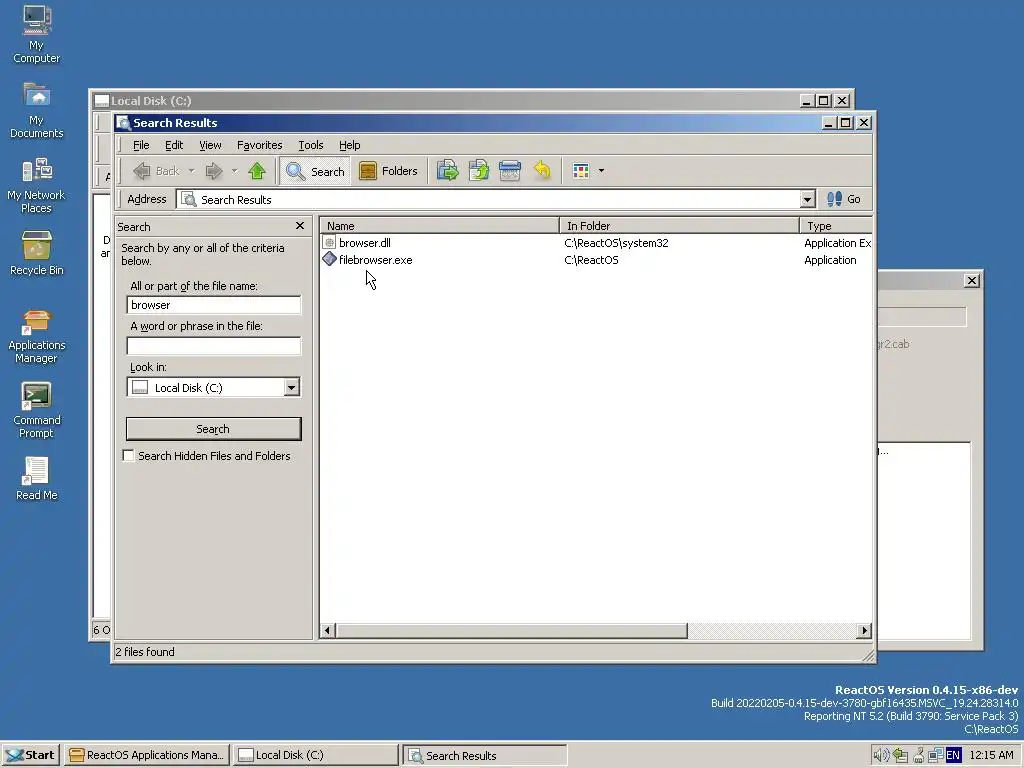The height and width of the screenshot is (768, 1024).
Task: Click the 12:15 AM tray clock
Action: [x=991, y=756]
